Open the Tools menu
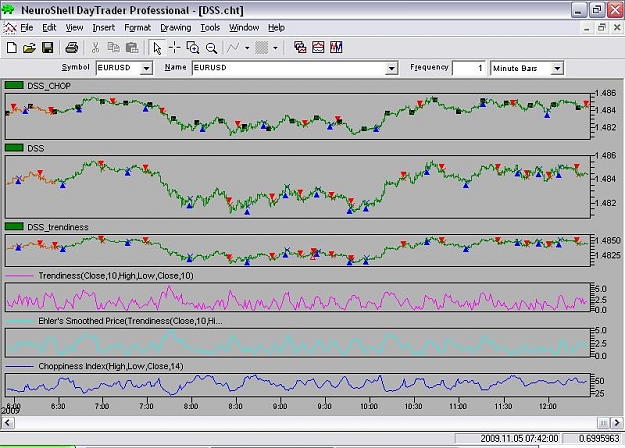Viewport: 625px width, 448px height. click(210, 28)
